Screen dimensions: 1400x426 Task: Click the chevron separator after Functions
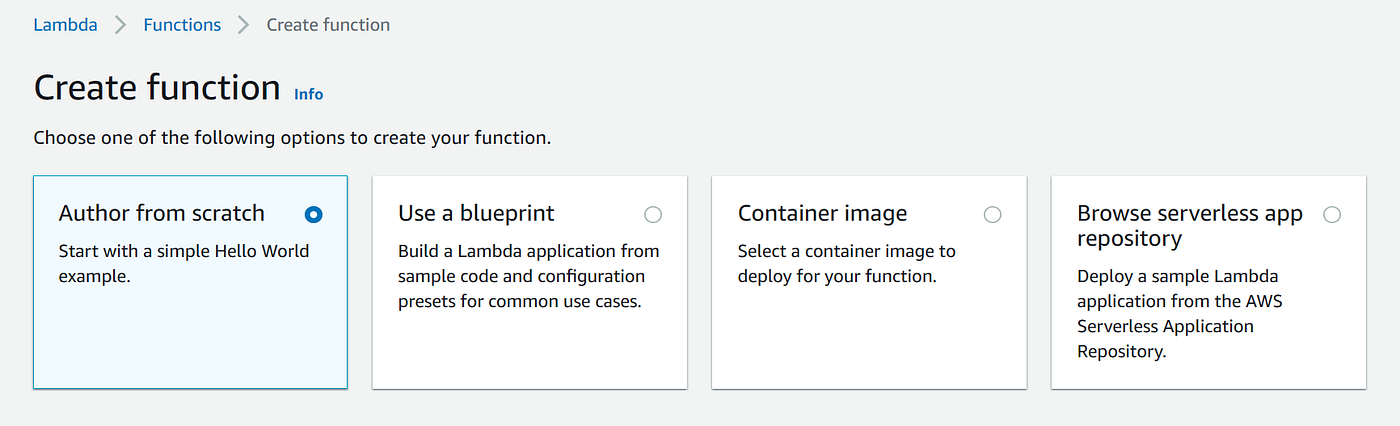tap(244, 25)
